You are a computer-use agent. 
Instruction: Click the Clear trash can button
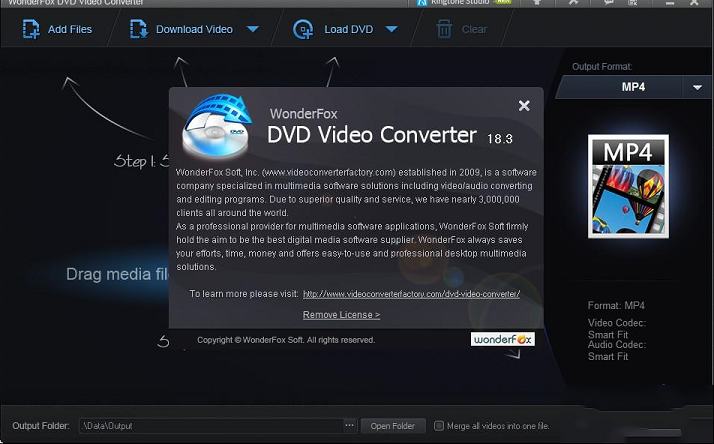pyautogui.click(x=461, y=29)
